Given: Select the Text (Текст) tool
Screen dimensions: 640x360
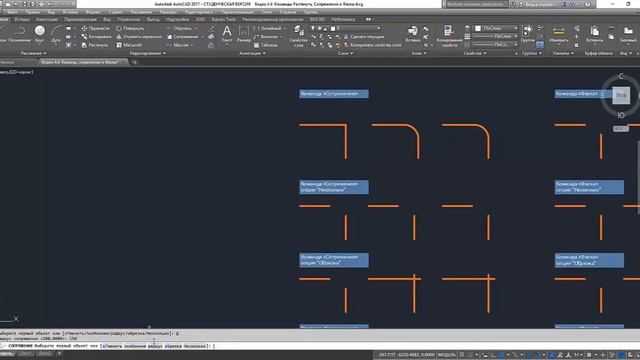Looking at the screenshot, I should [x=227, y=34].
